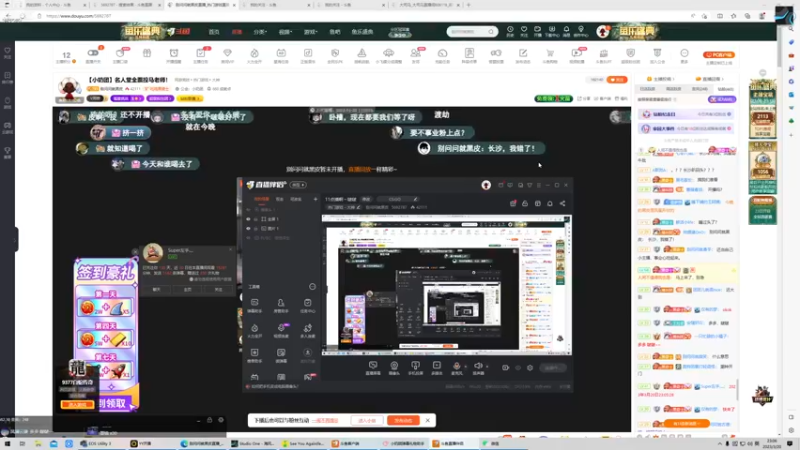Viewport: 800px width, 450px height.
Task: Open the bell notifications in companion app
Action: 550,204
